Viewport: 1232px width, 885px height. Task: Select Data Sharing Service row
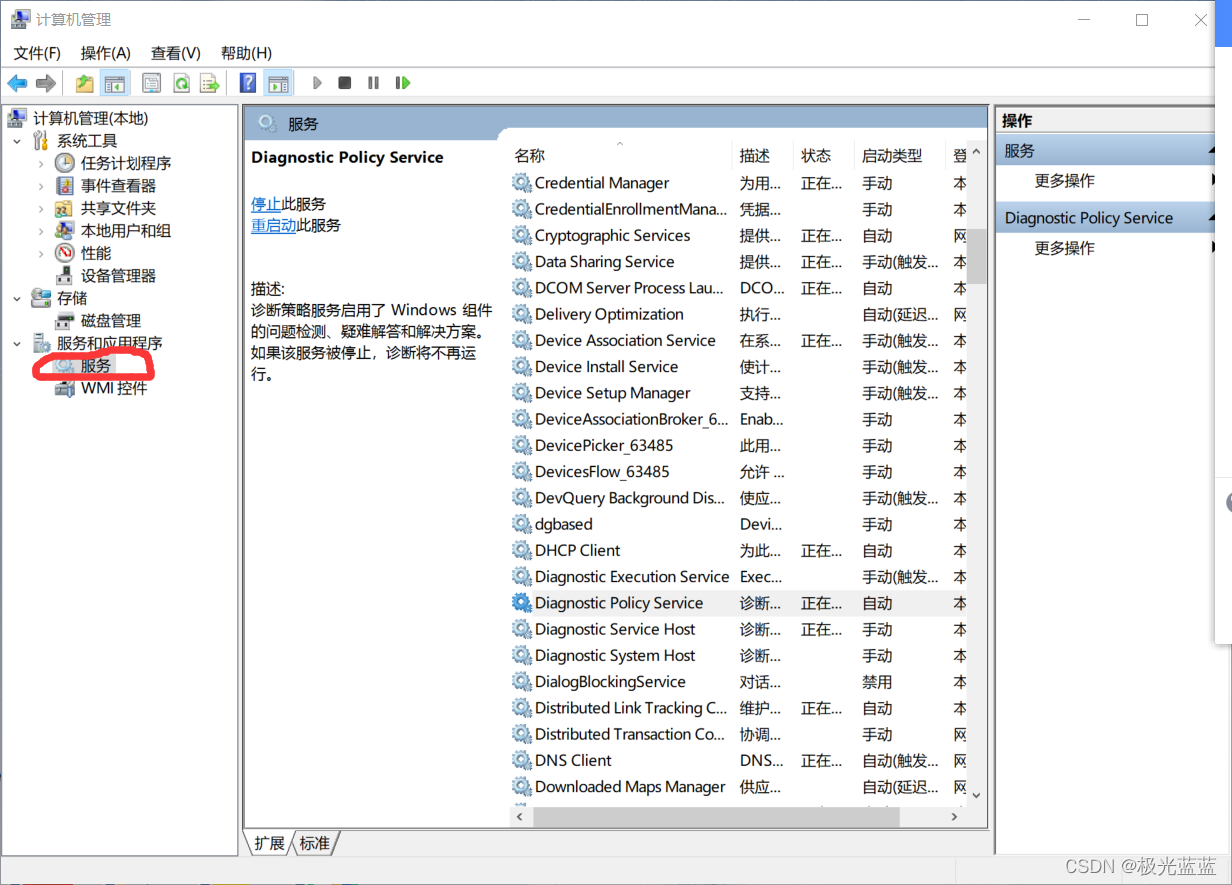(738, 262)
